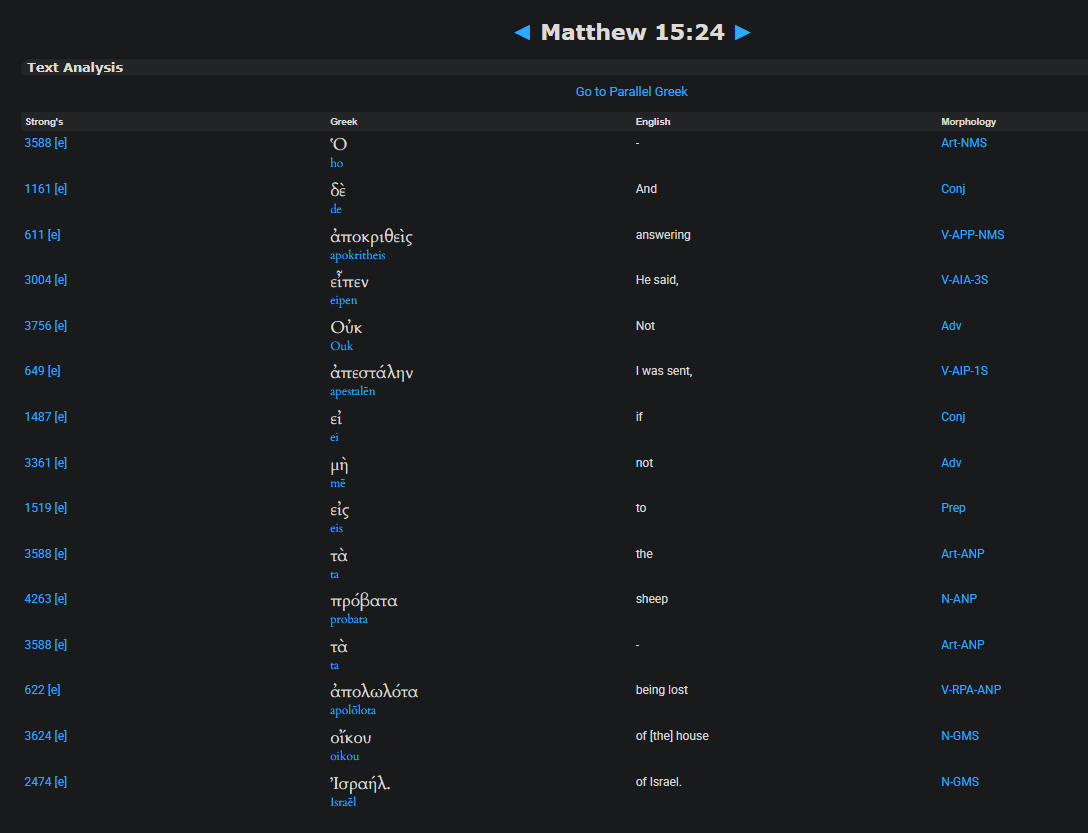Open the V-RPA-ANP morphology link
Image resolution: width=1088 pixels, height=833 pixels.
[971, 689]
